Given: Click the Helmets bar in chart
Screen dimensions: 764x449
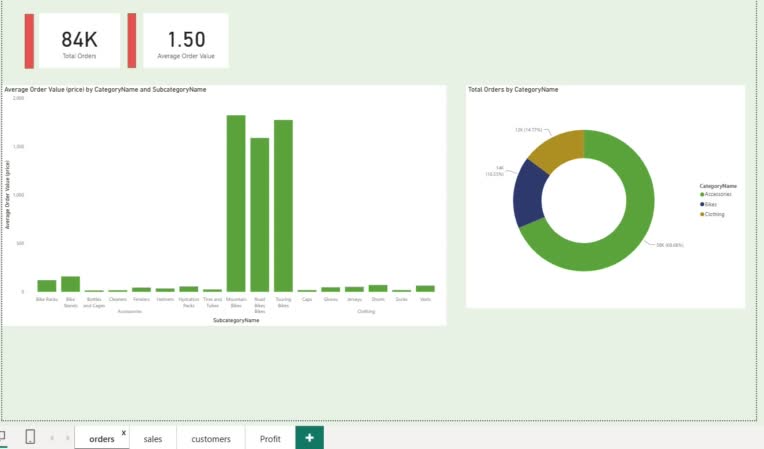Looking at the screenshot, I should tap(165, 290).
